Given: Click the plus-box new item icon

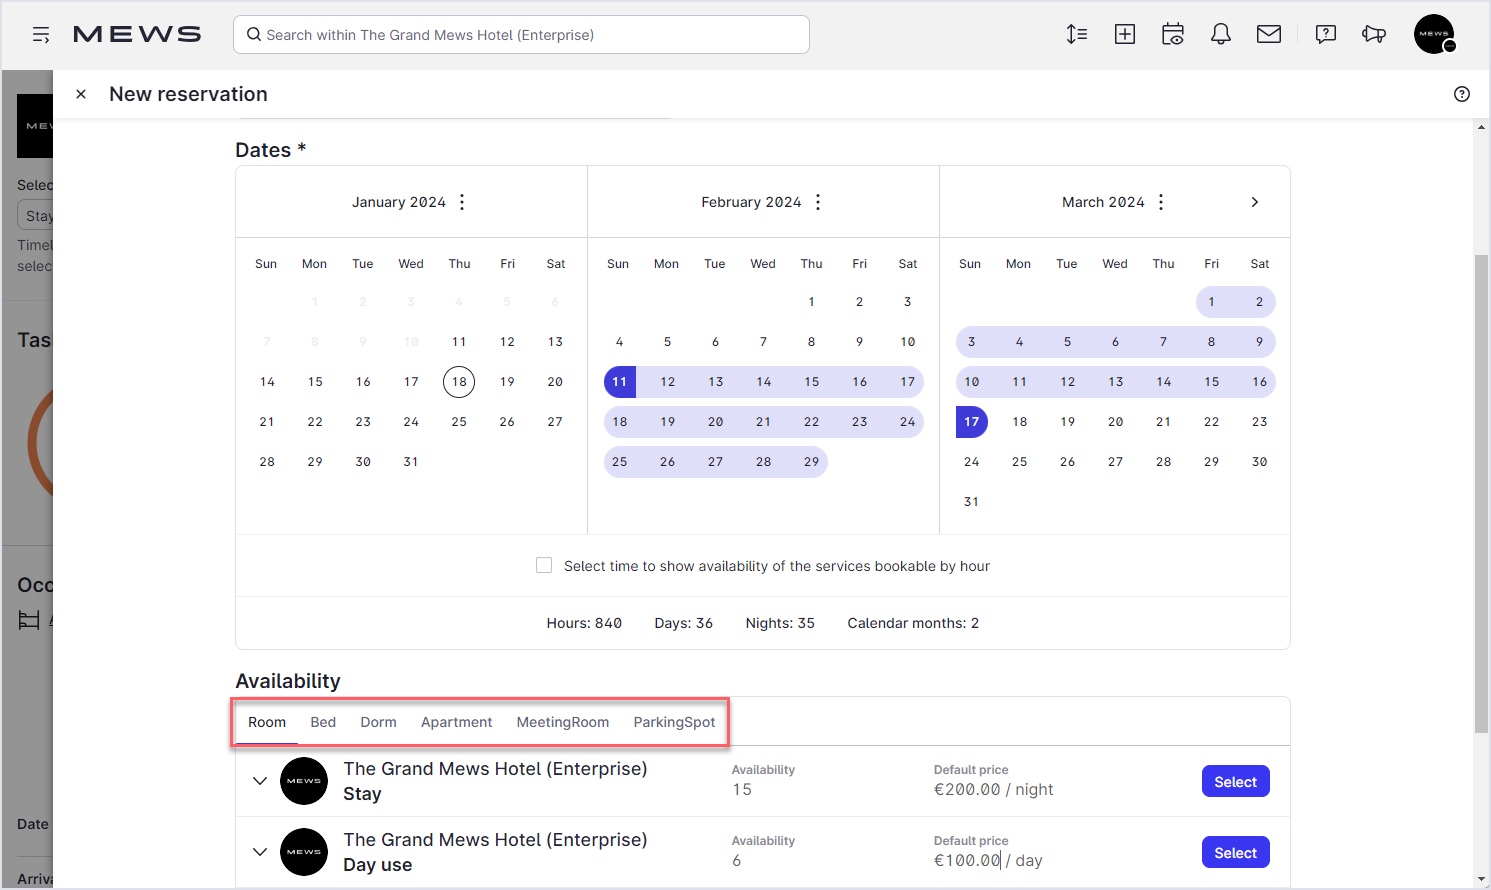Looking at the screenshot, I should tap(1125, 34).
